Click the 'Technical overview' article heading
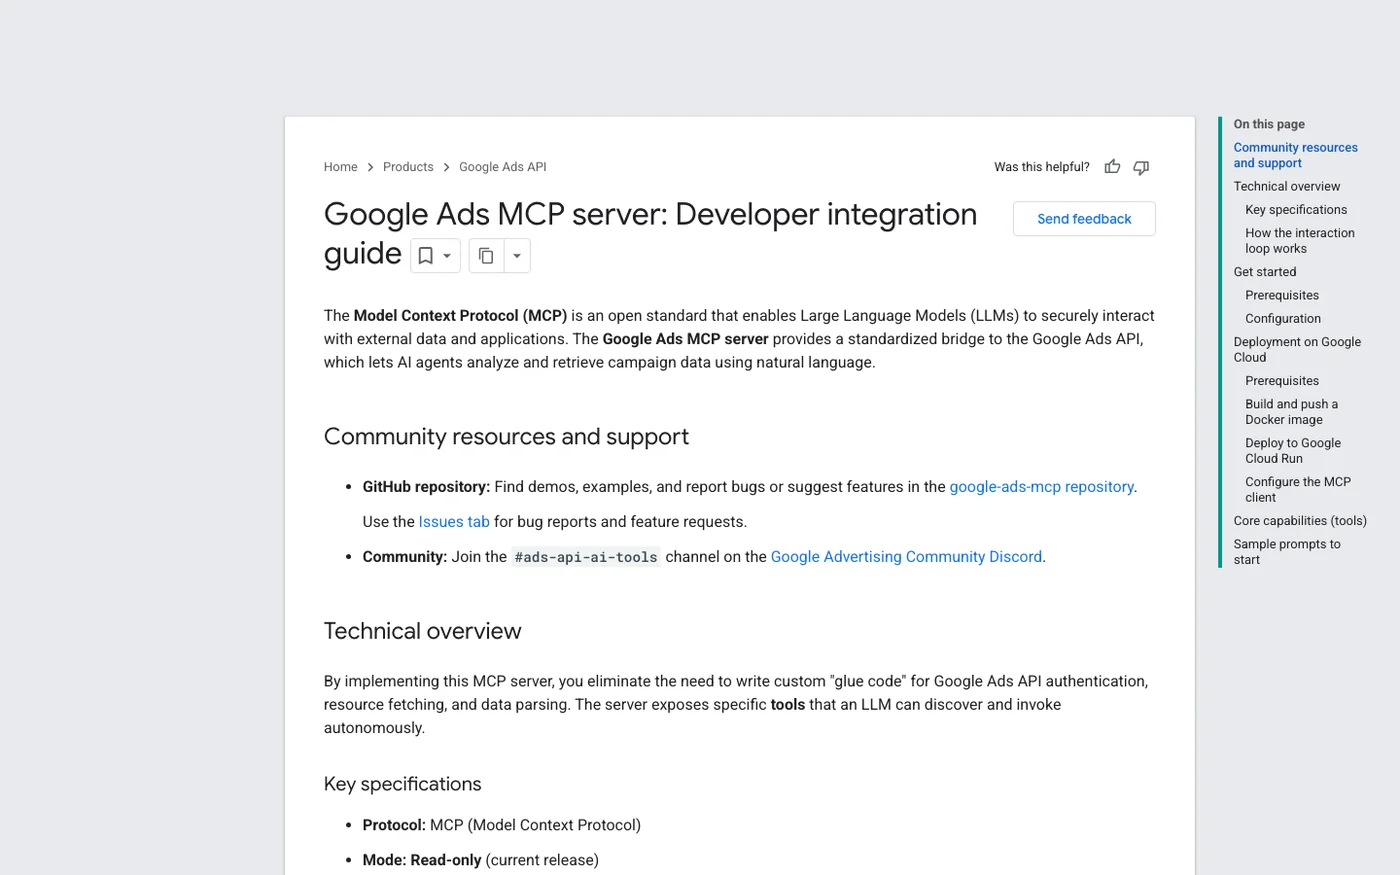The width and height of the screenshot is (1400, 875). [422, 631]
